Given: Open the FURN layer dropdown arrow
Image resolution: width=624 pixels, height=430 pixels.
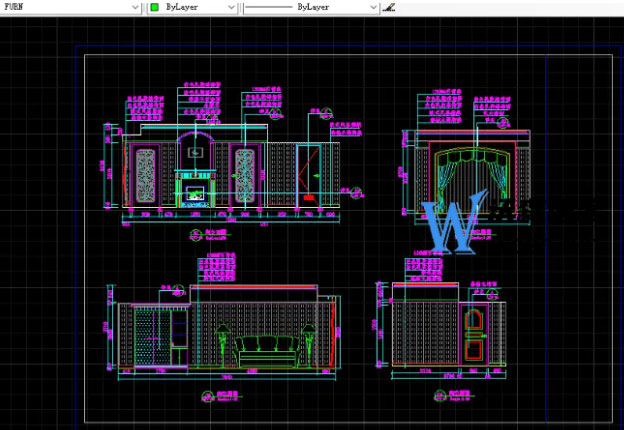Looking at the screenshot, I should pyautogui.click(x=135, y=6).
